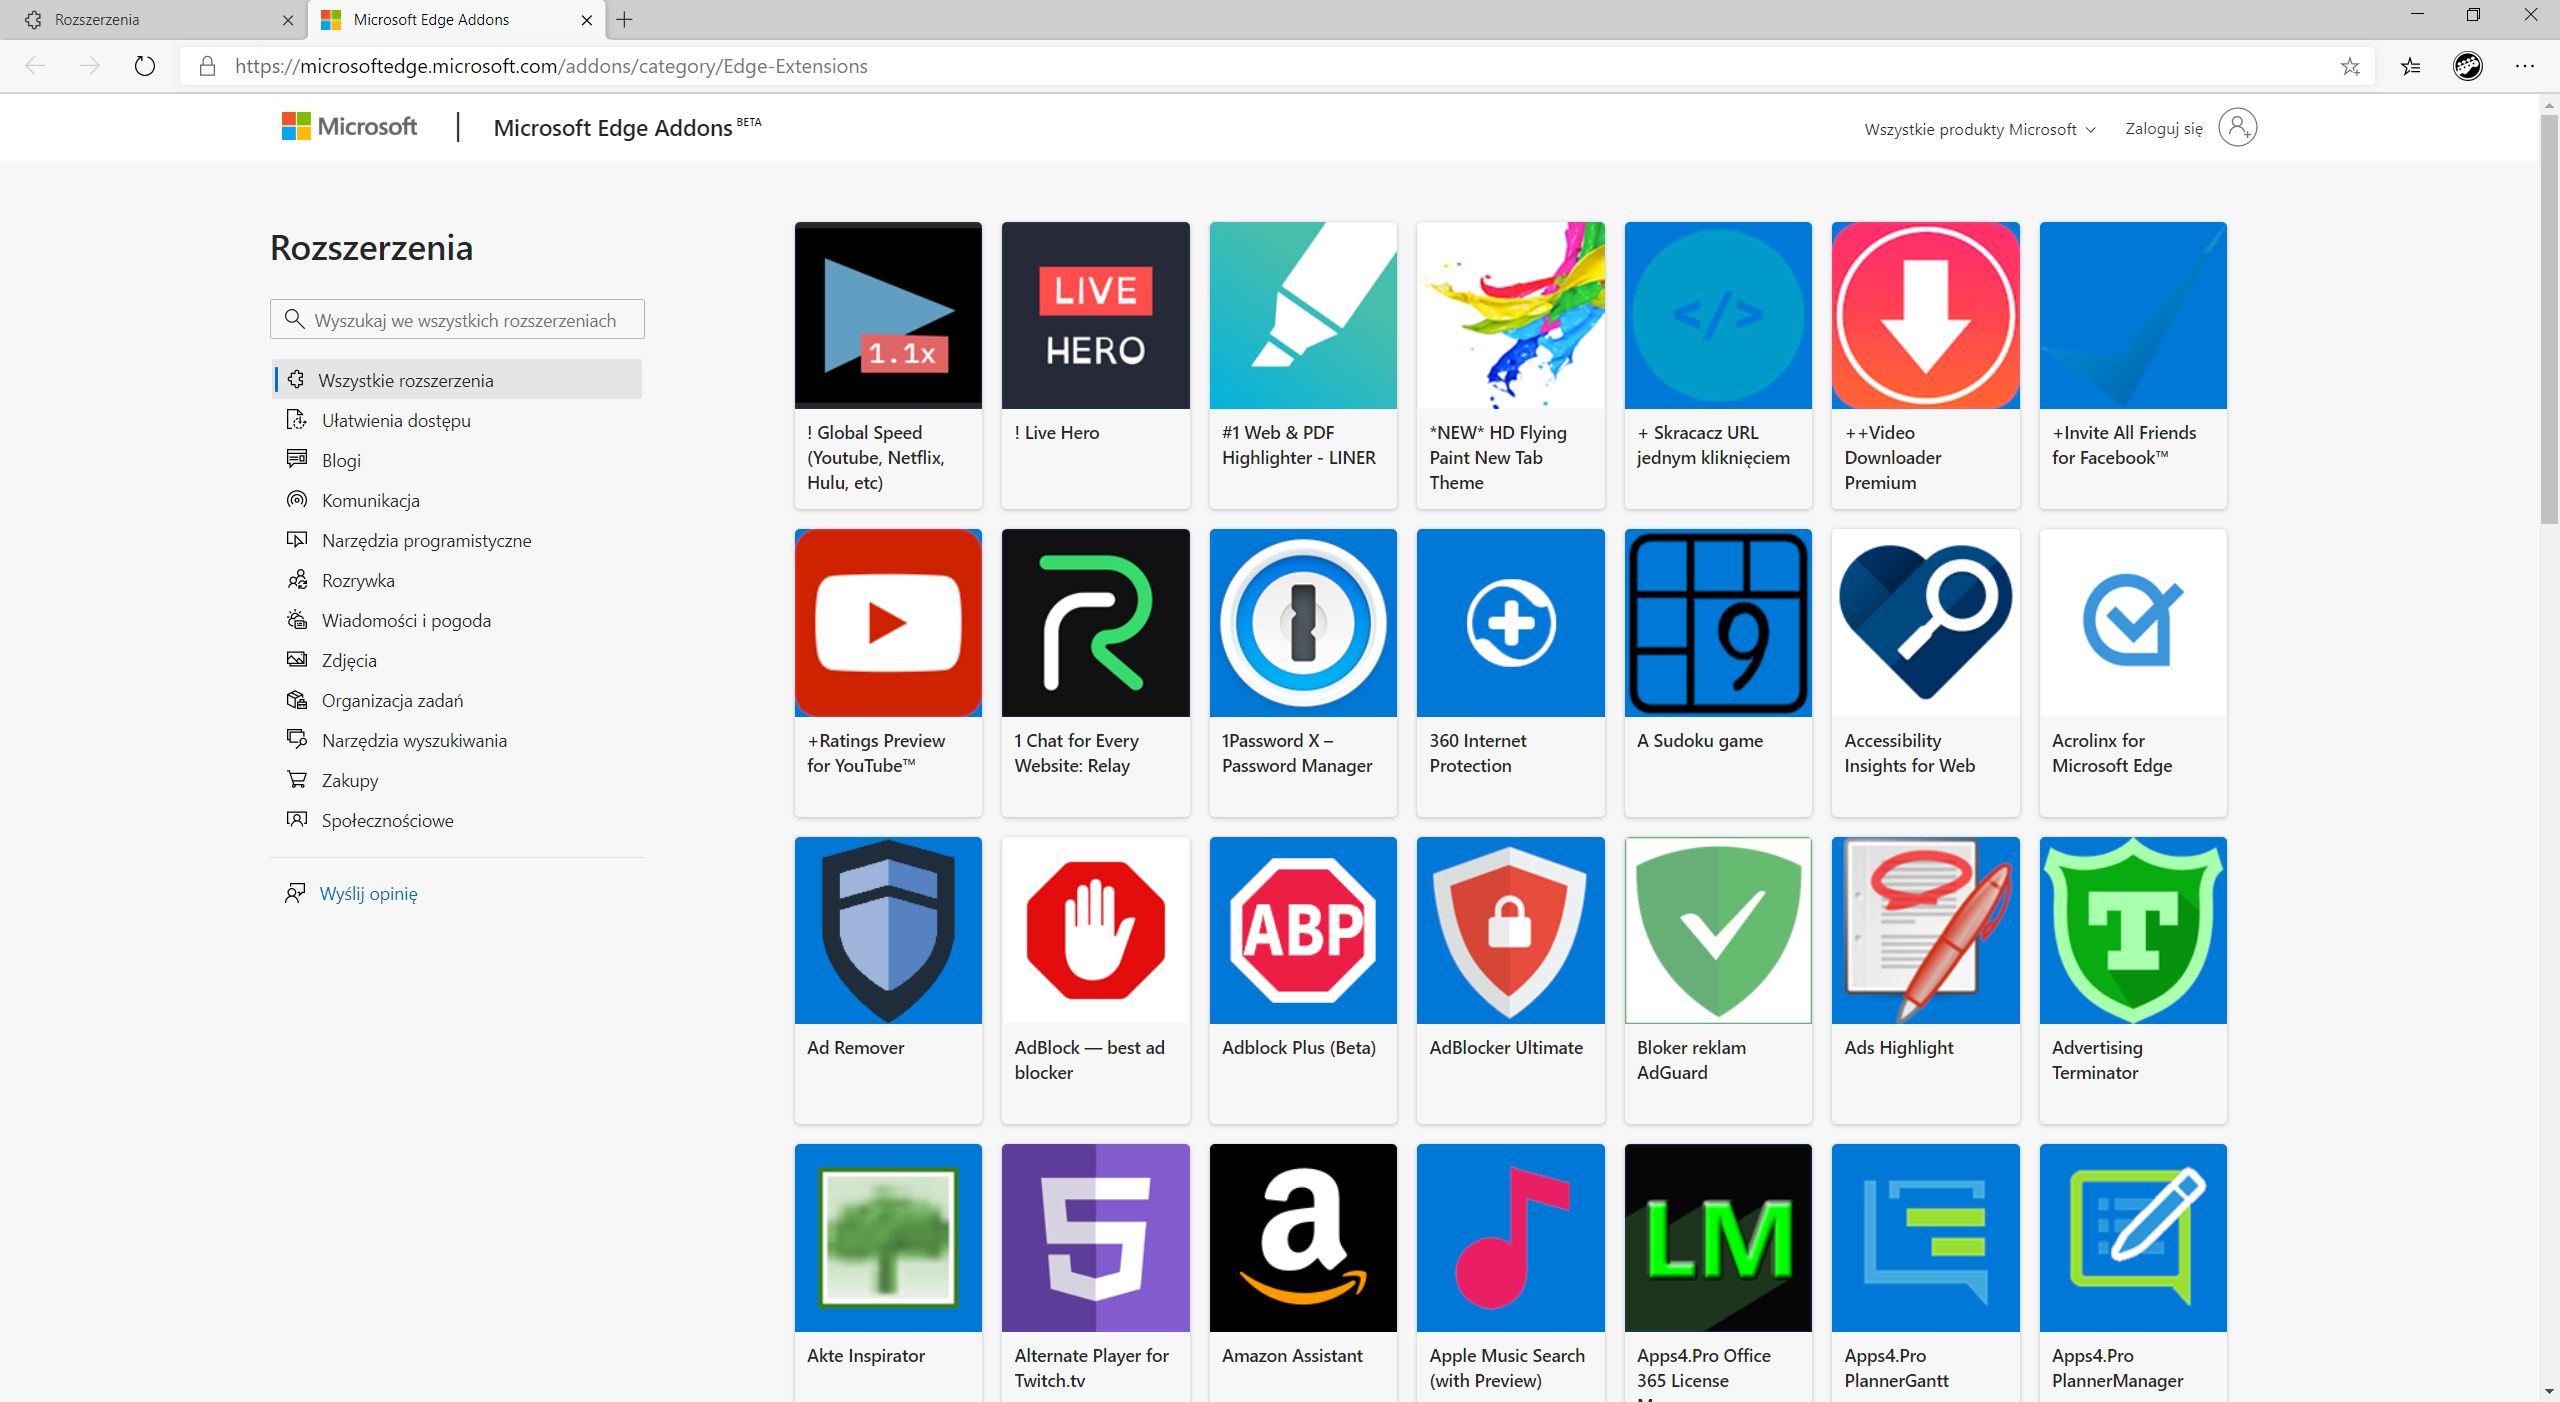Select the Narzędzia programistyczne category

[x=426, y=540]
